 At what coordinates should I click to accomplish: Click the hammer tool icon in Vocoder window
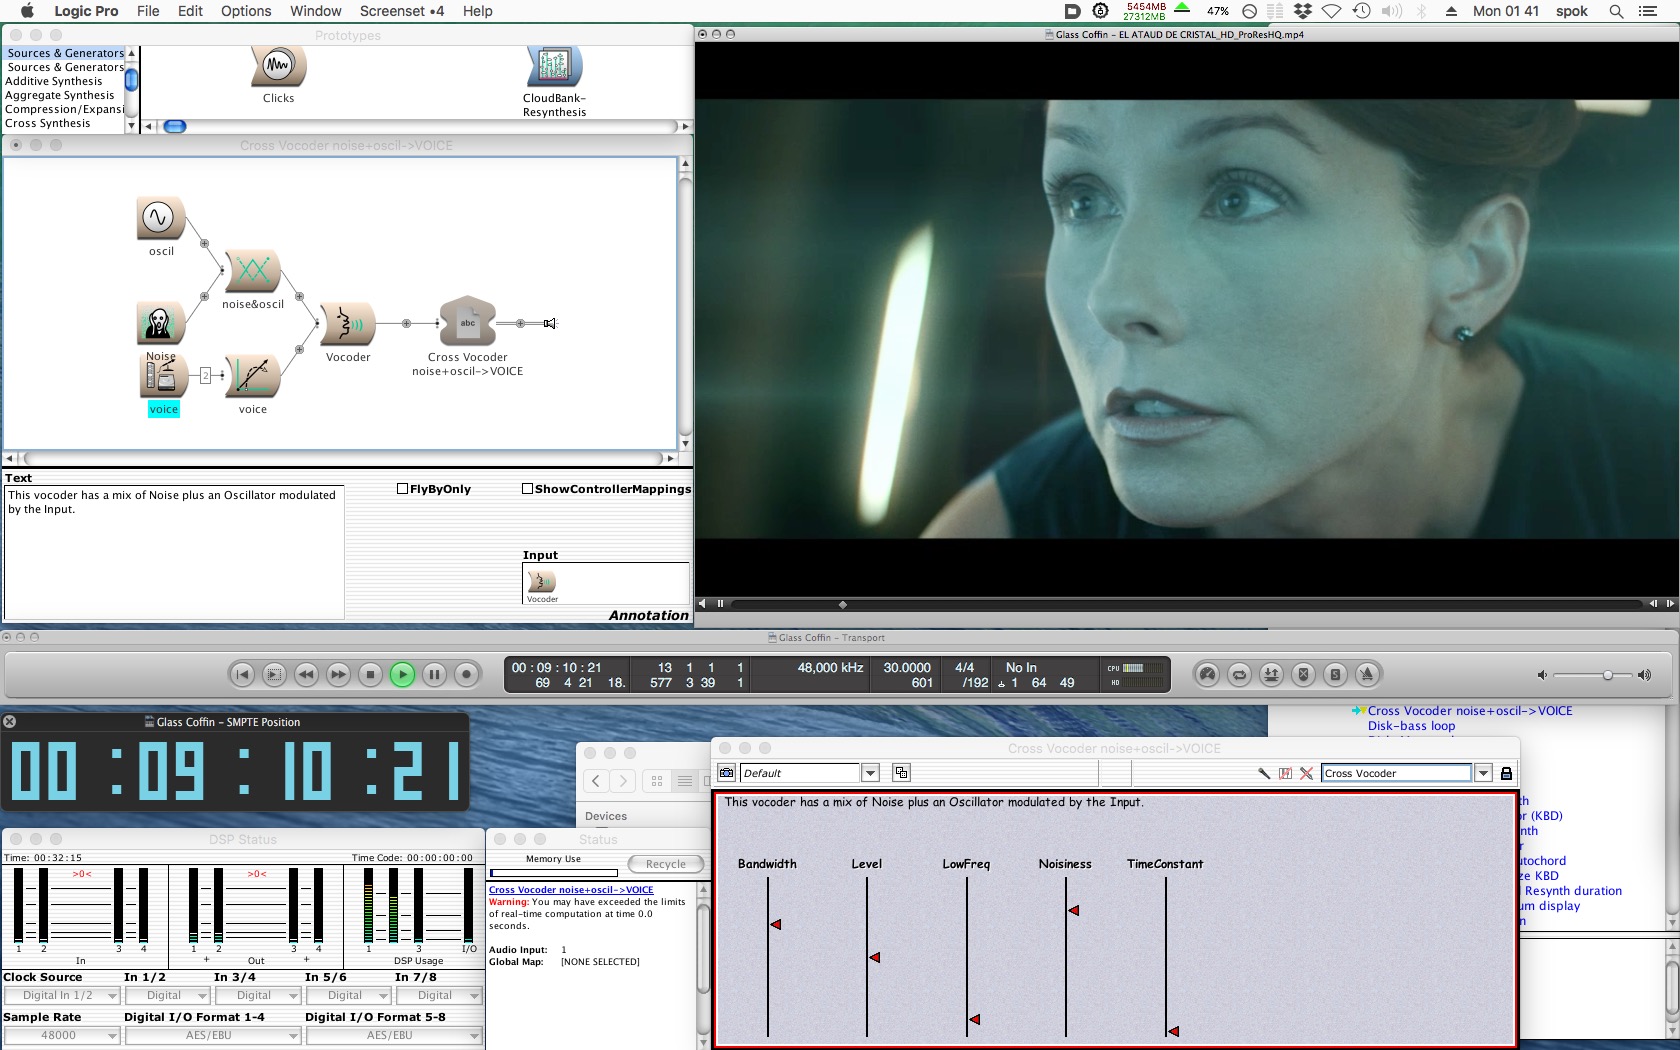[x=1264, y=773]
